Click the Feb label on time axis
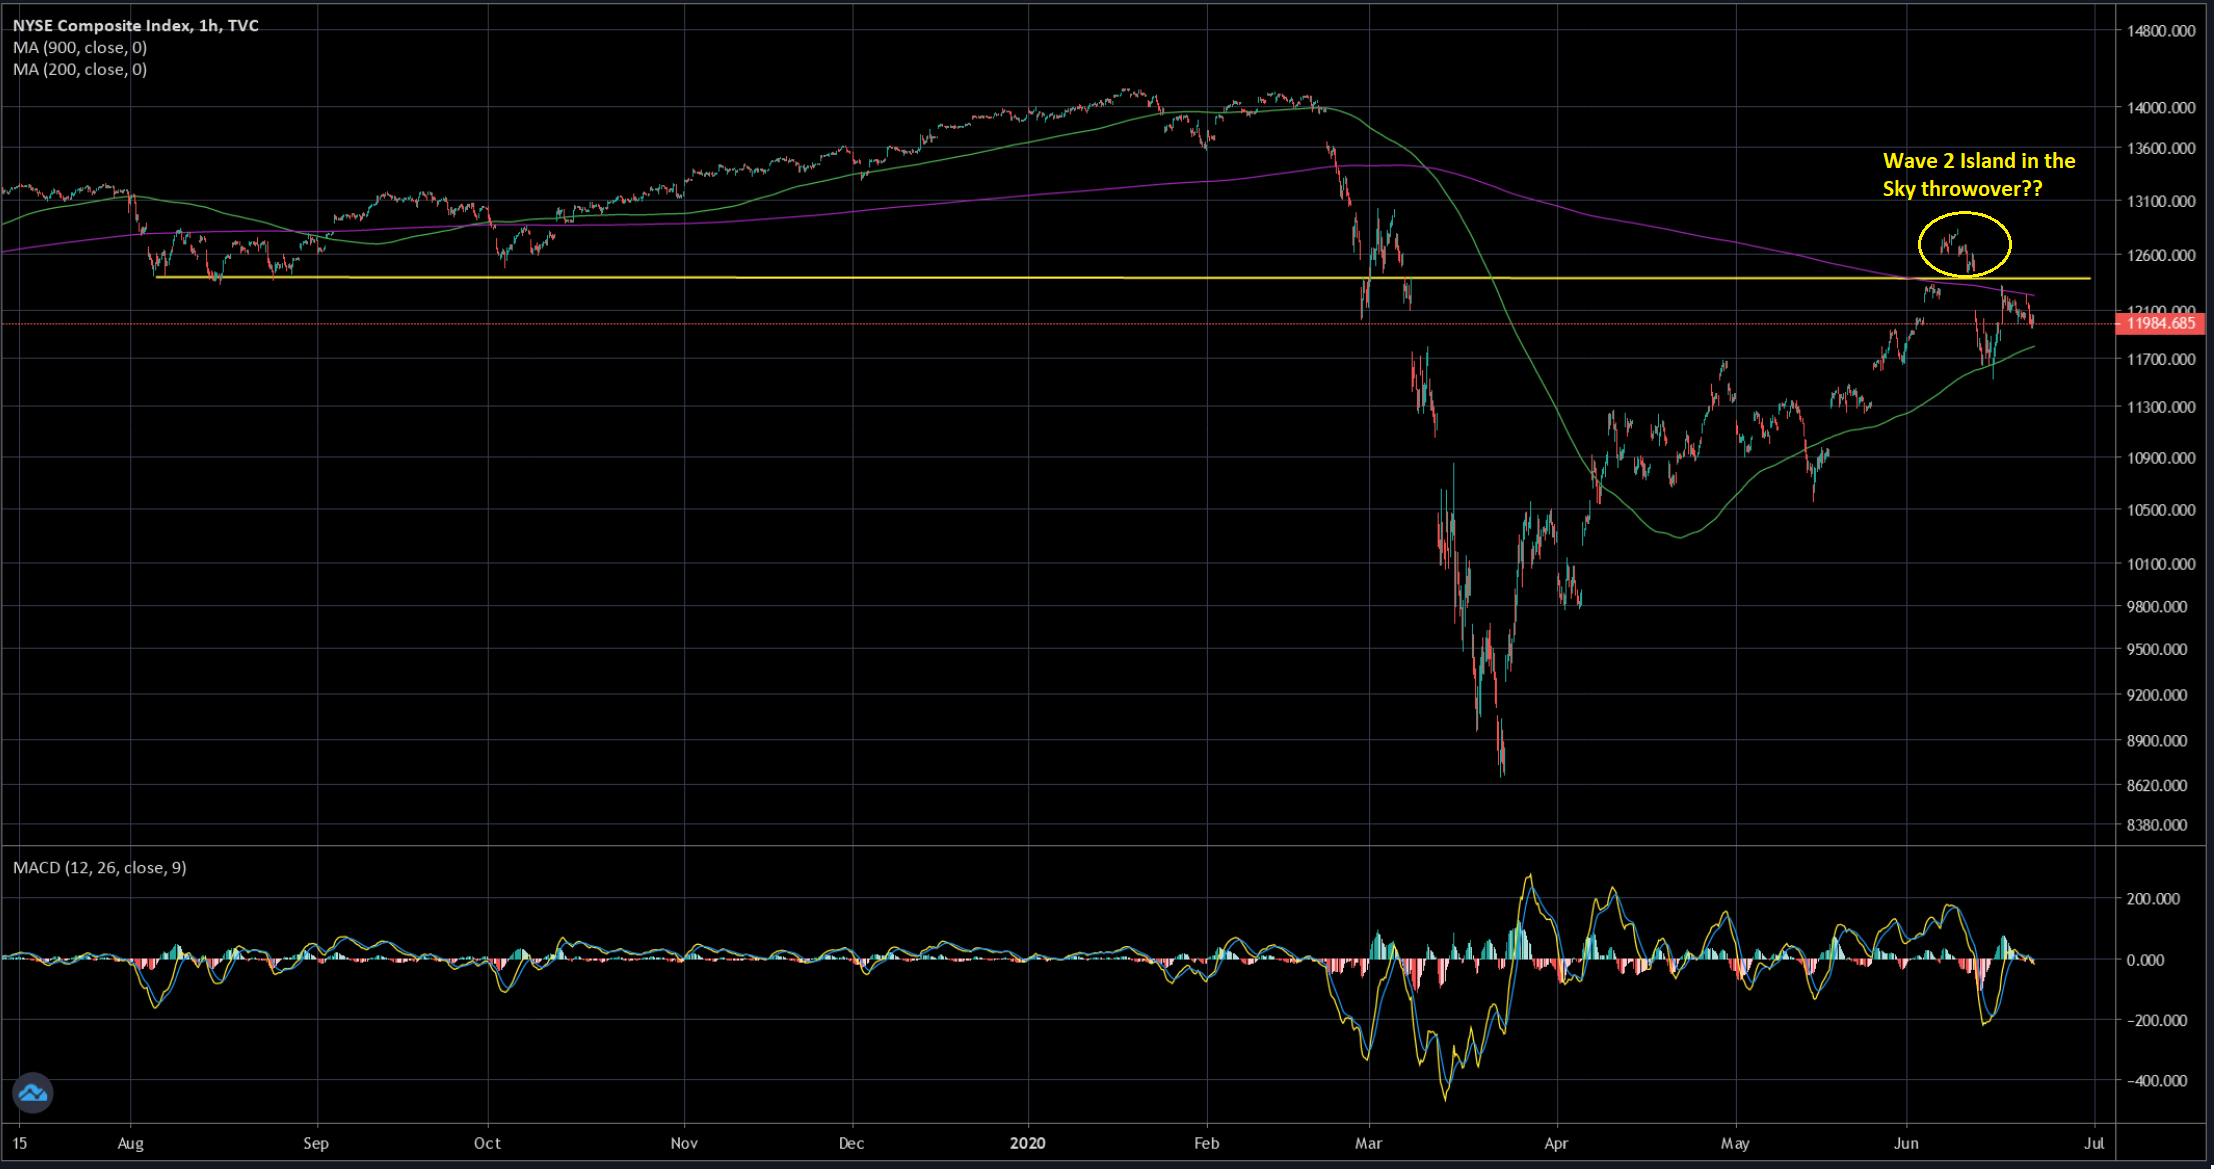 pos(1207,1143)
